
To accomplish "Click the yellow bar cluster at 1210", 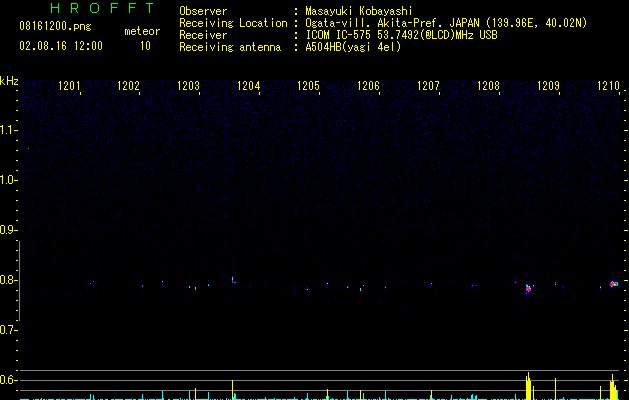I will (614, 387).
